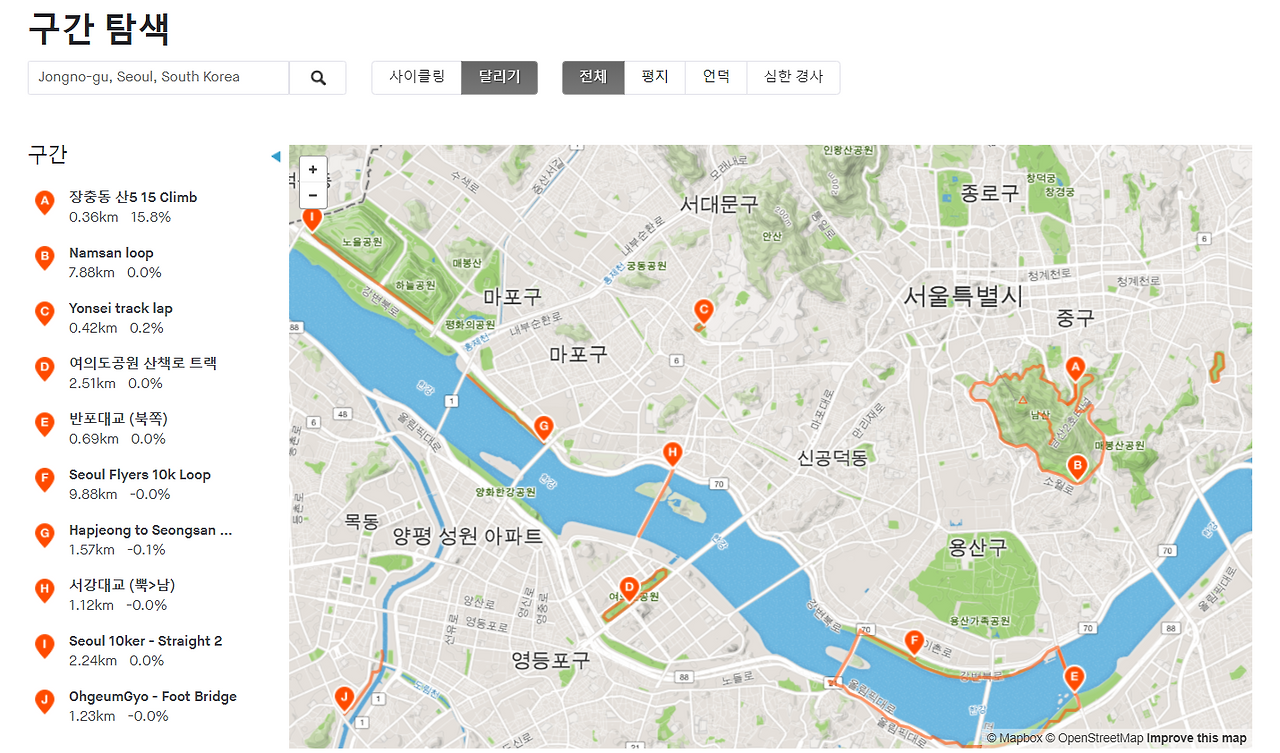This screenshot has width=1280, height=753.
Task: Select the Namsan loop segment from the list
Action: click(x=111, y=252)
